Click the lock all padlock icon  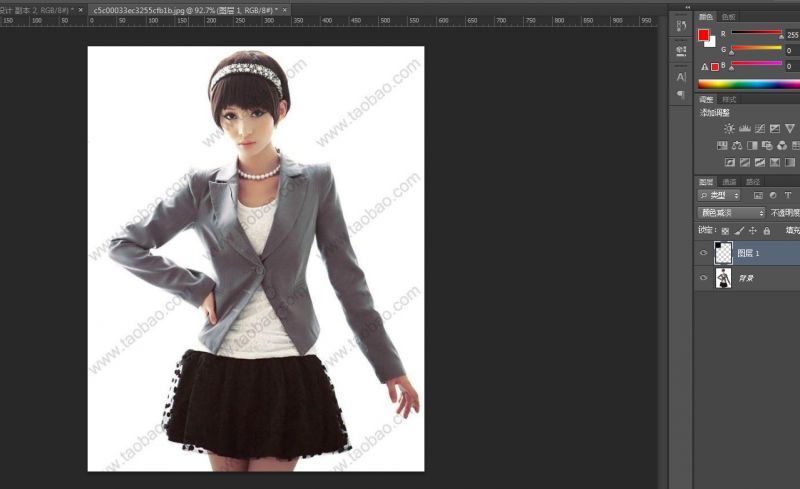767,231
